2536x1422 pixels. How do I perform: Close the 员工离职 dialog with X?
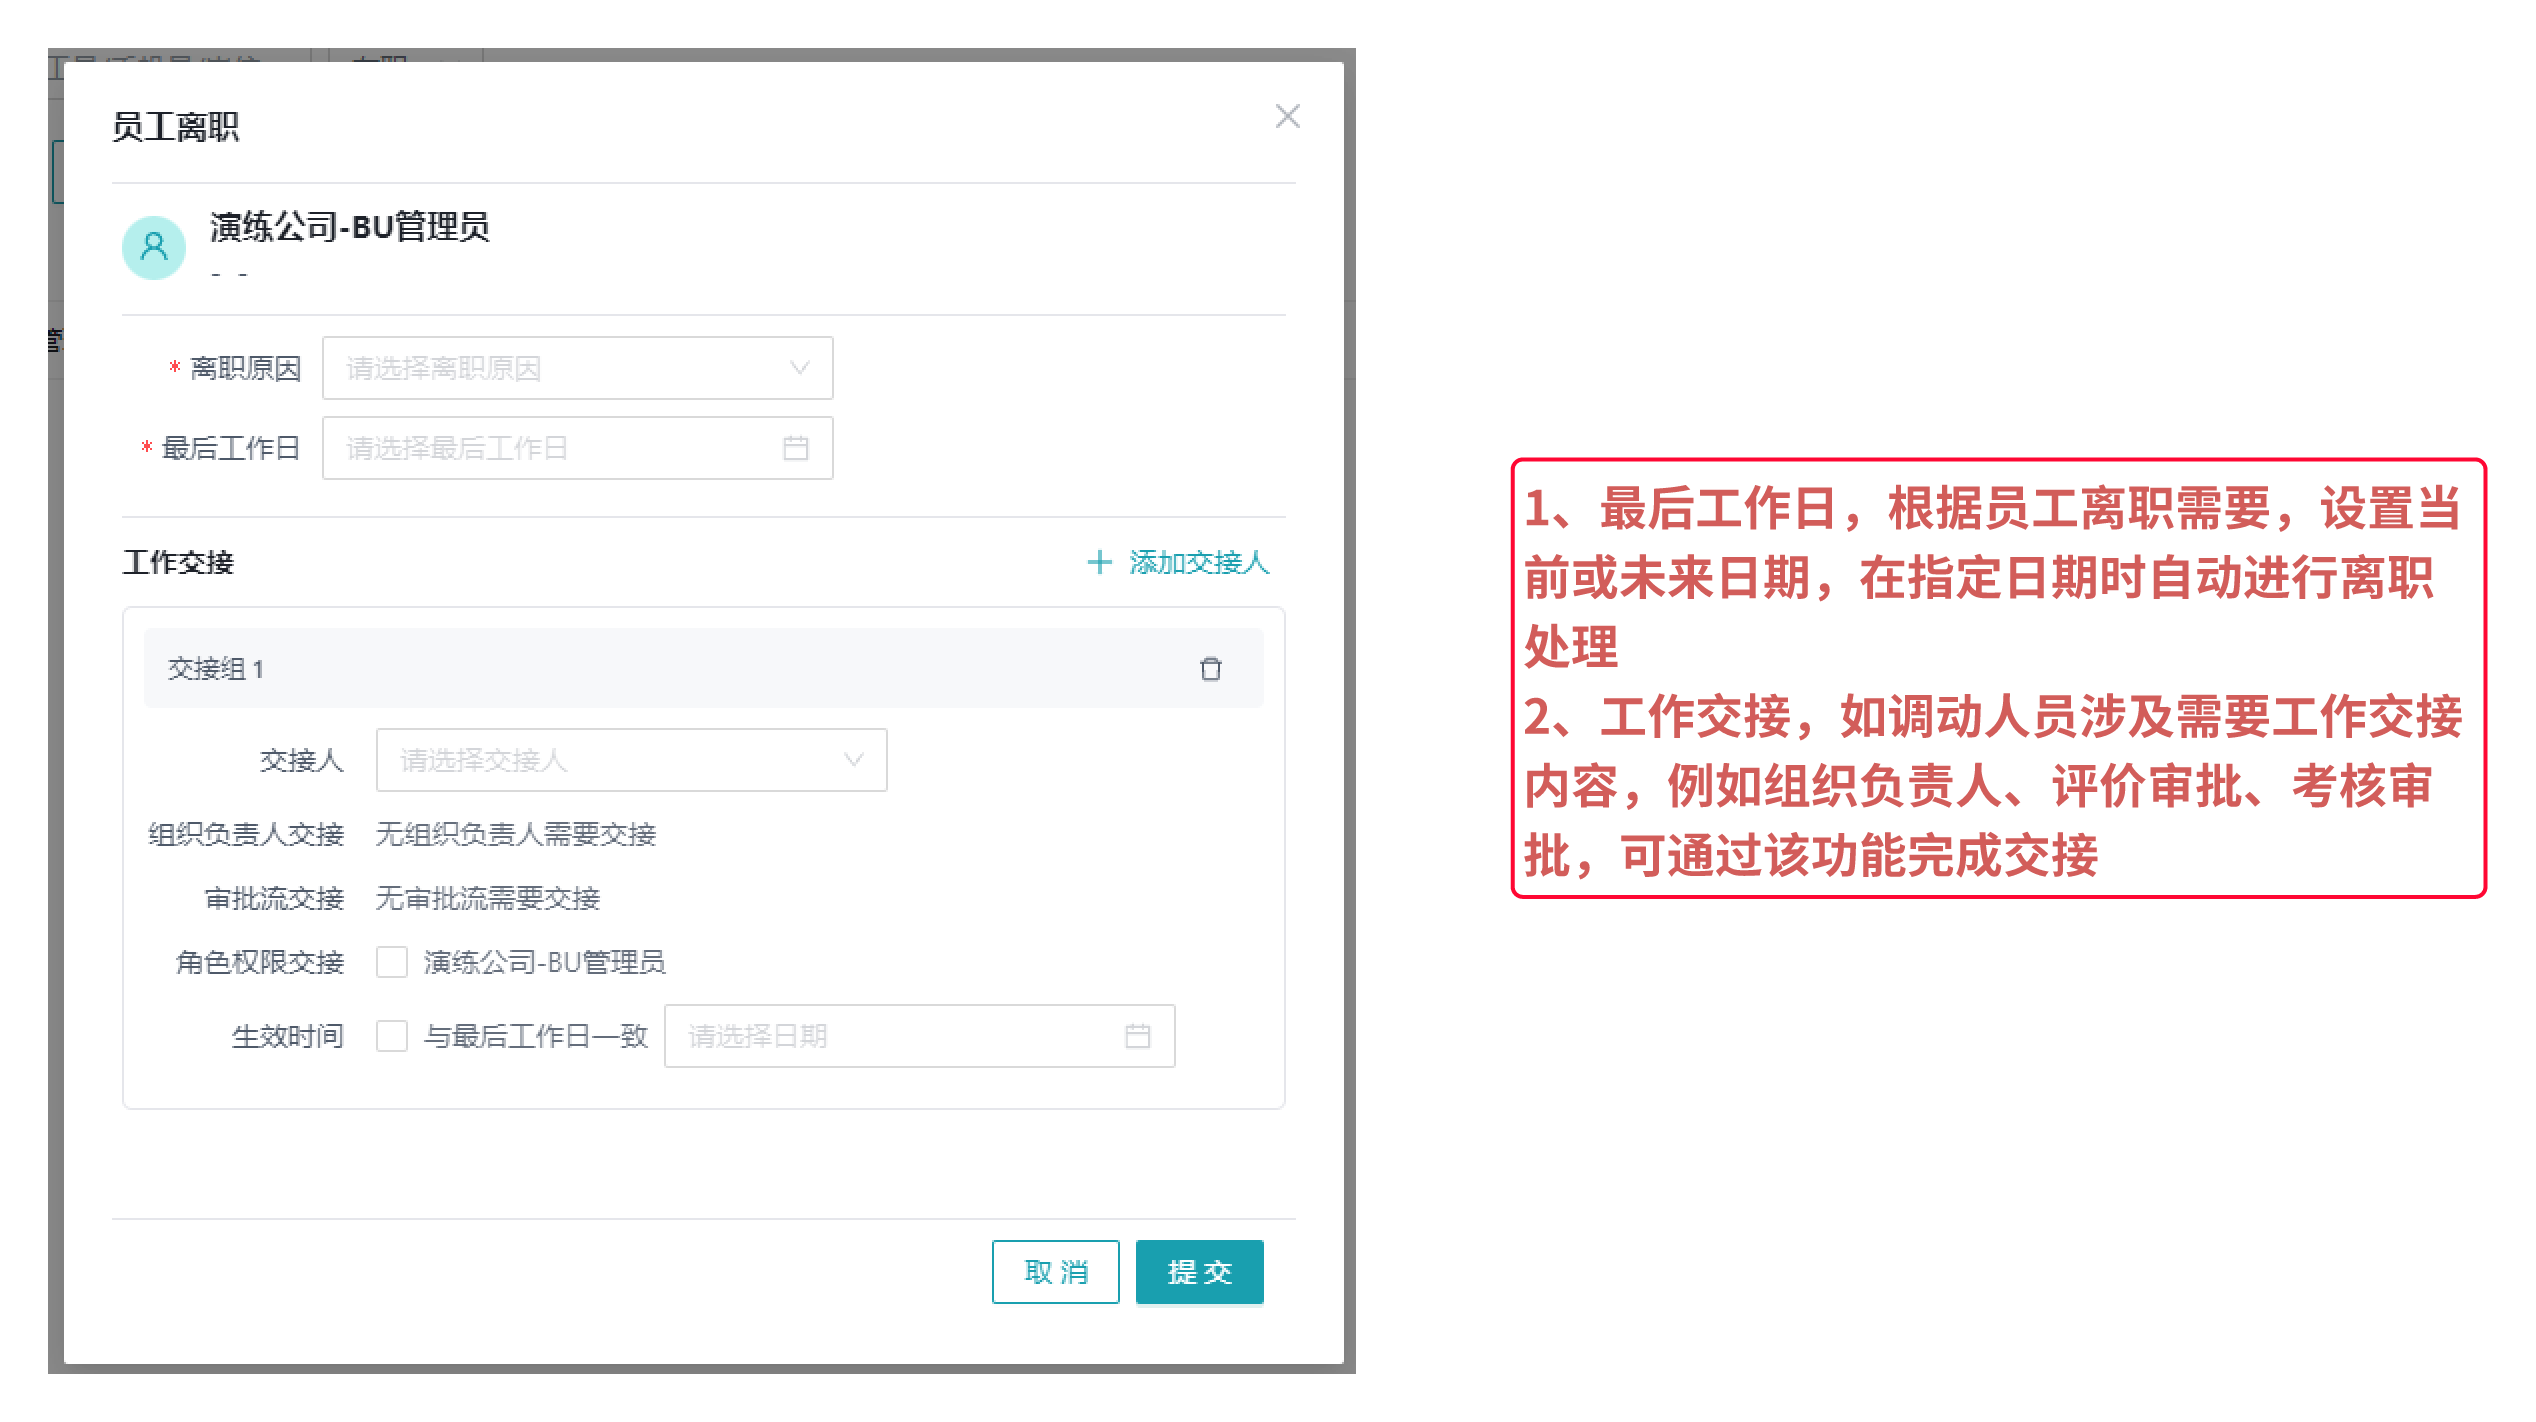1287,117
